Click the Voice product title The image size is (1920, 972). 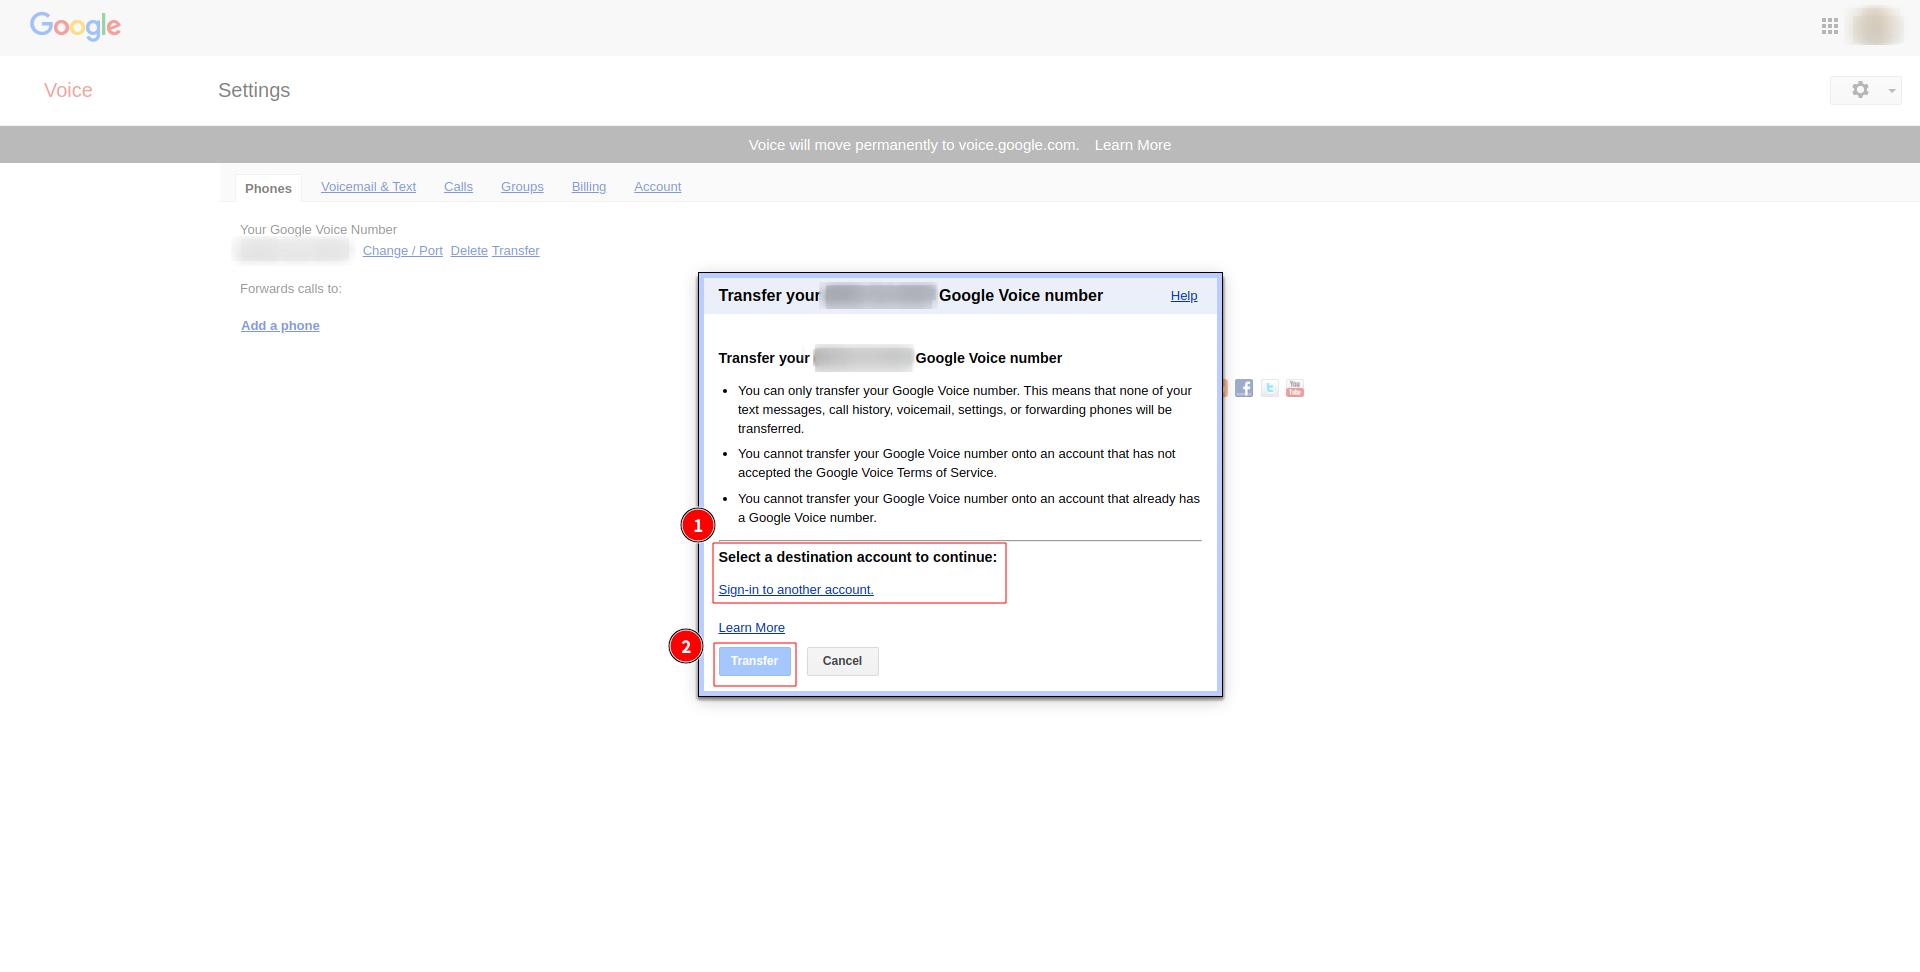[x=68, y=90]
